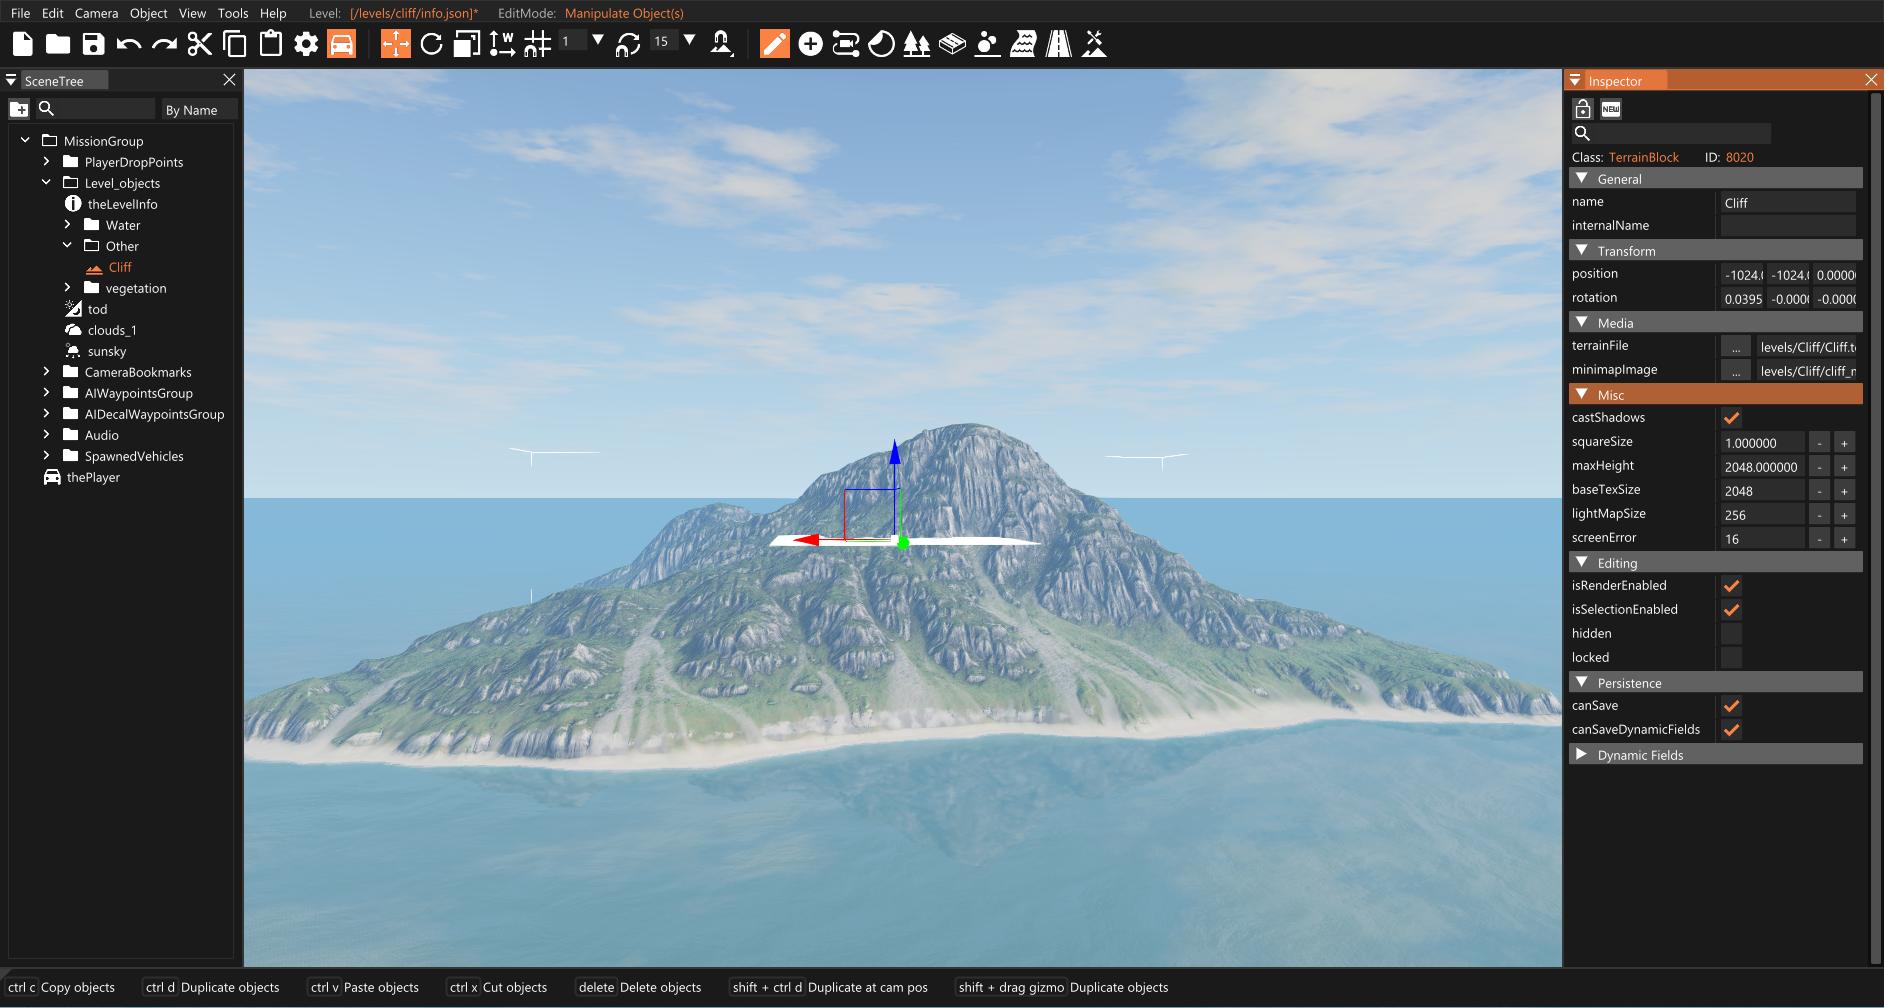Open the mesh layers editor tool
This screenshot has height=1008, width=1884.
[953, 44]
